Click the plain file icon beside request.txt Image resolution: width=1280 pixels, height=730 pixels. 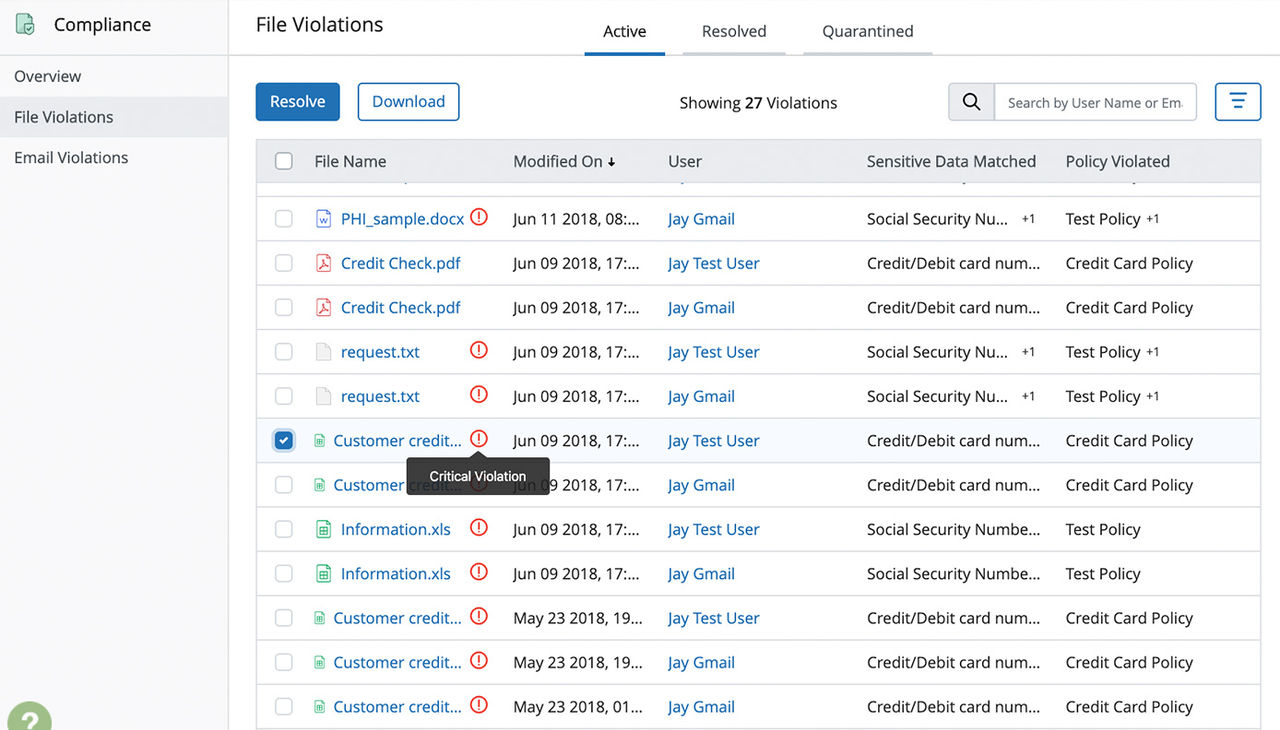323,351
